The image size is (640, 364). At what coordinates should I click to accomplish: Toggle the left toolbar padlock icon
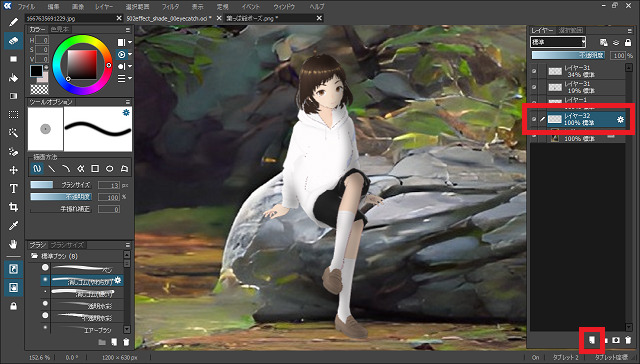[13, 306]
